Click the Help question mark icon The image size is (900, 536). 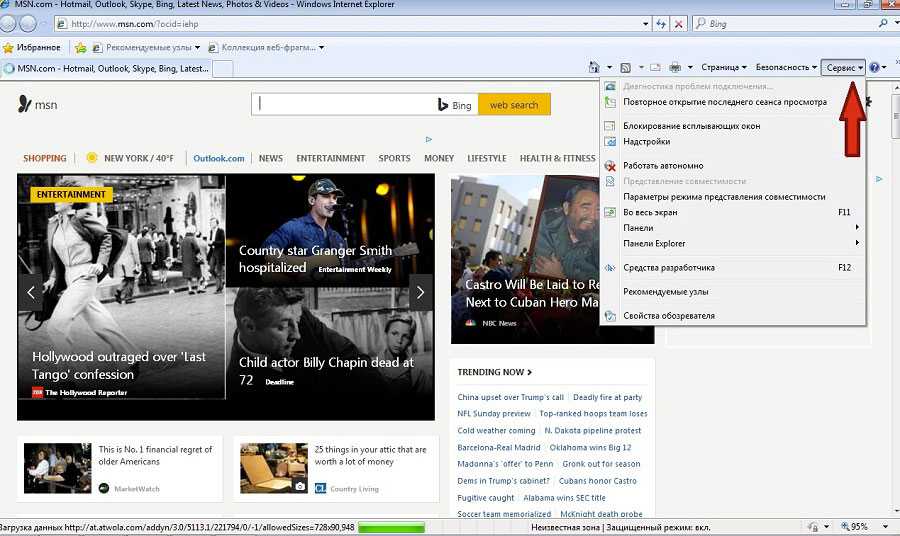873,67
